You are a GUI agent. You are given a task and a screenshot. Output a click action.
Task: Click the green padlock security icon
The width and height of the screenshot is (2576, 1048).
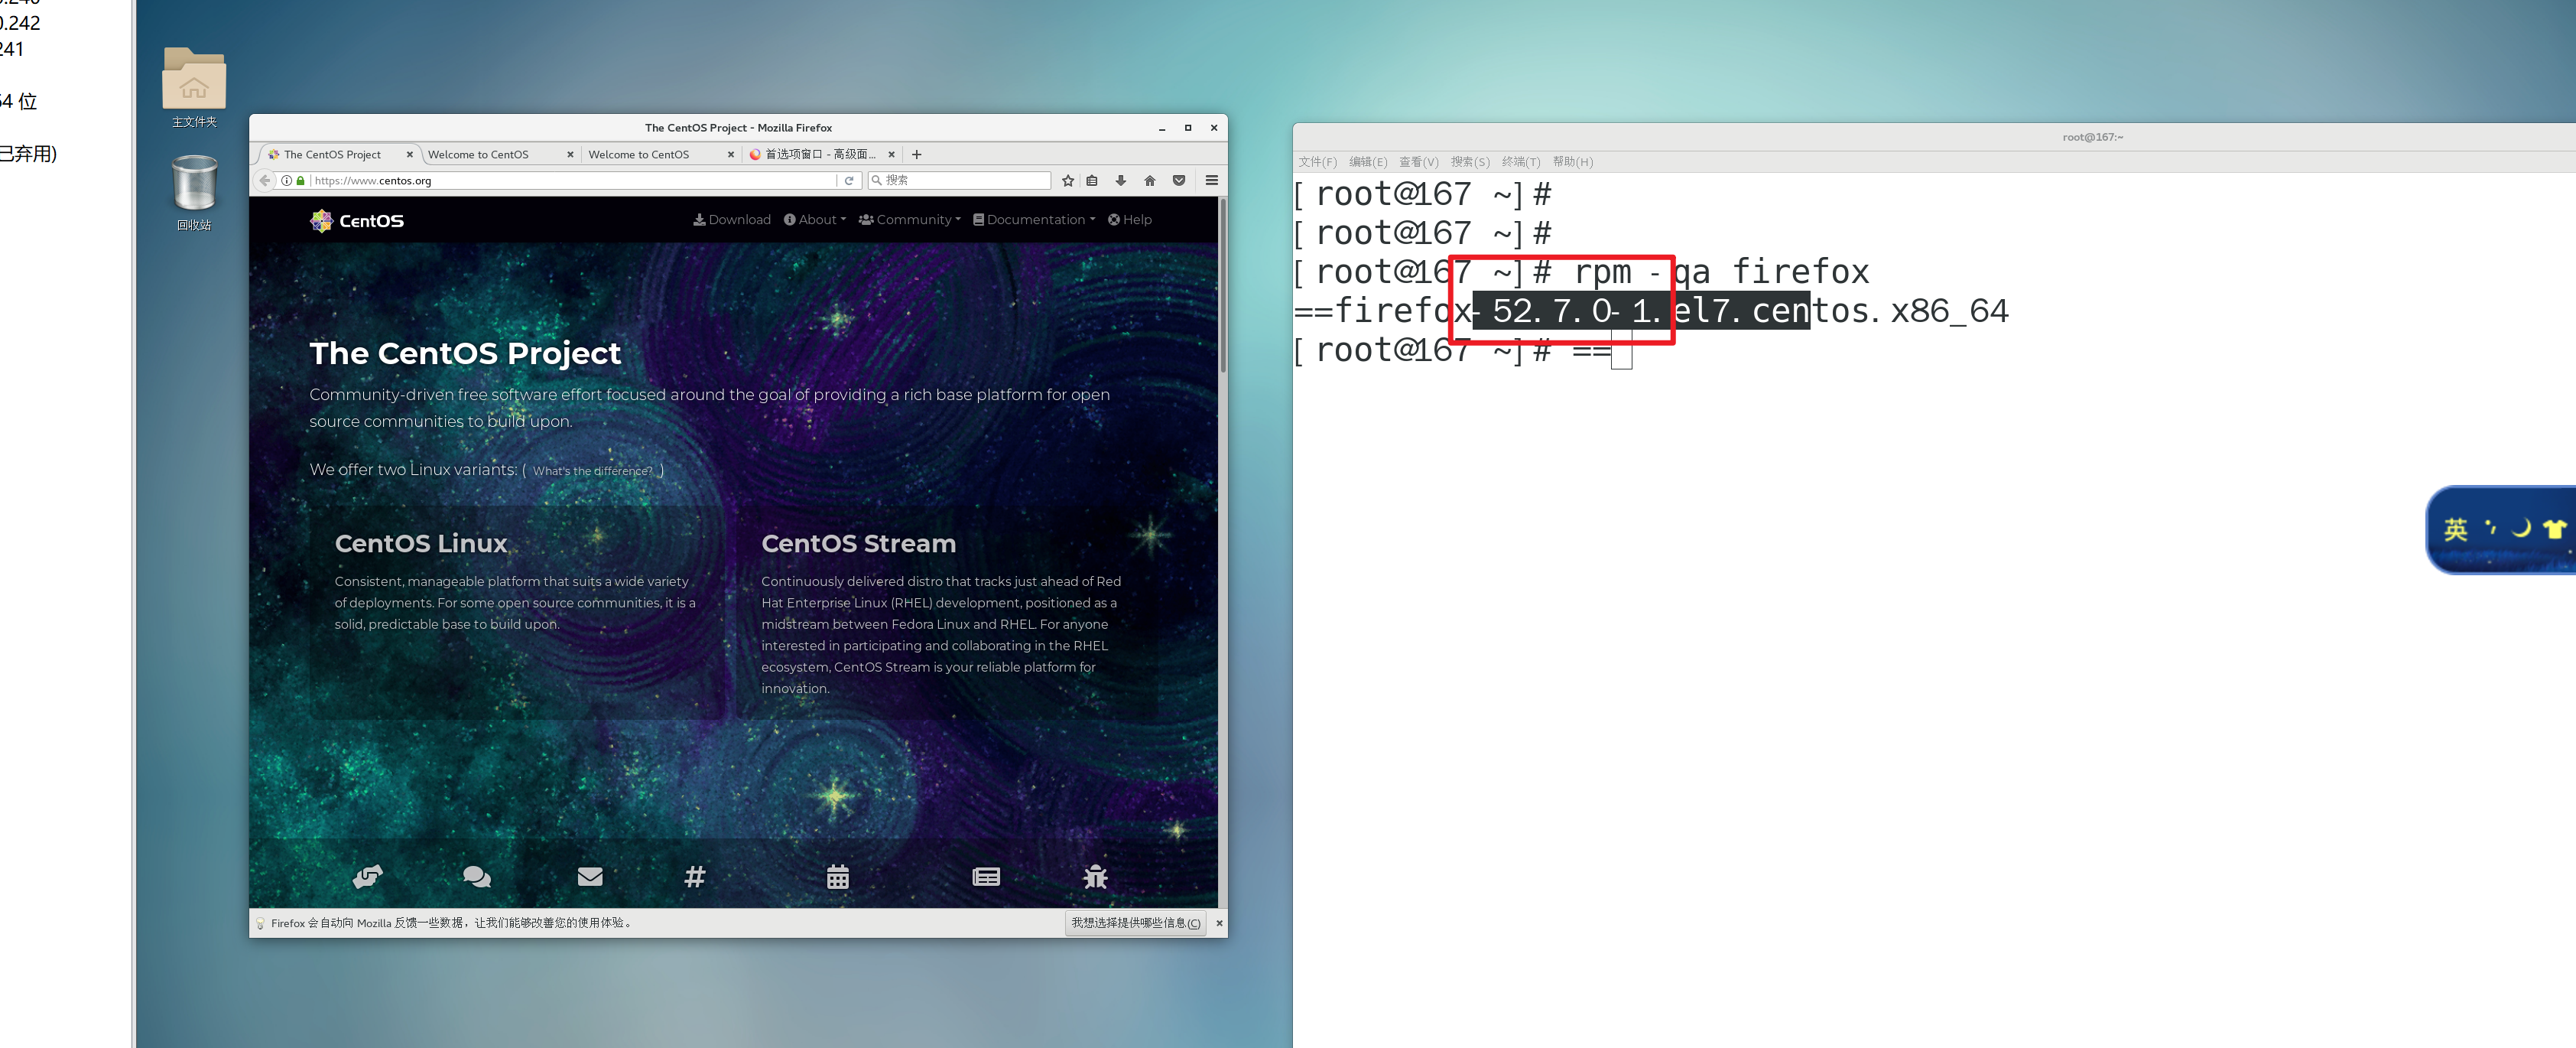click(300, 181)
